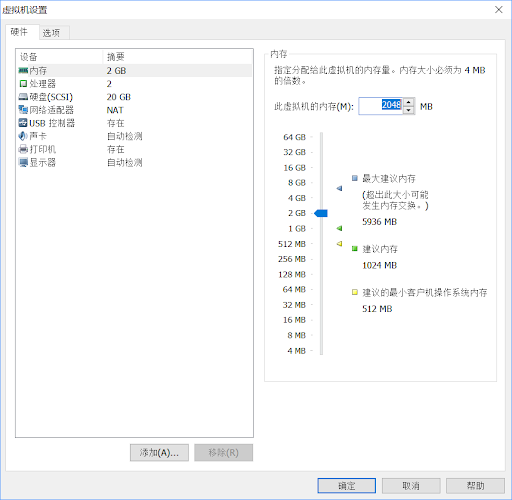The width and height of the screenshot is (512, 500).
Task: Click the 摘要 column header
Action: (x=178, y=57)
